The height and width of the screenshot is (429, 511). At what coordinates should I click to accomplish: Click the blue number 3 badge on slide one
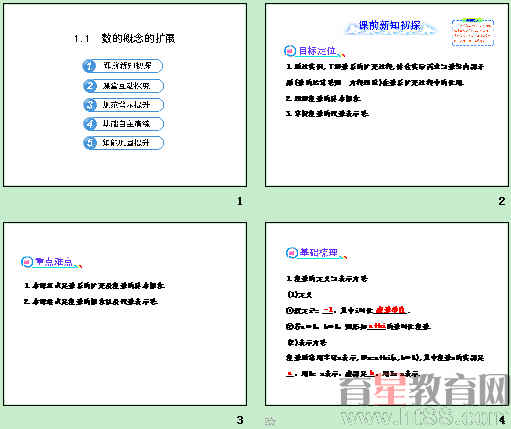coord(90,105)
